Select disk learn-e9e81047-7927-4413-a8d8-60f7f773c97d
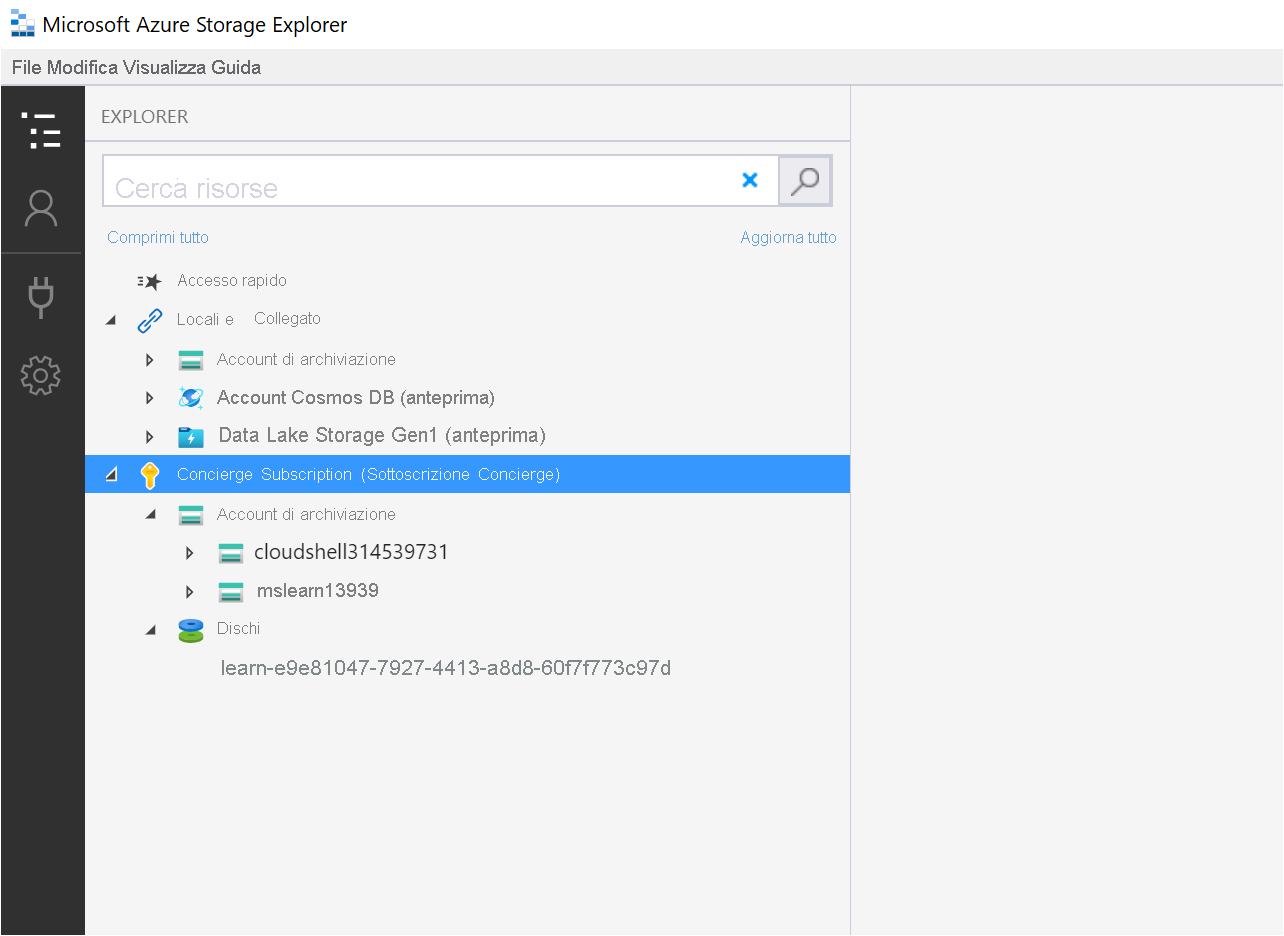 pyautogui.click(x=446, y=668)
